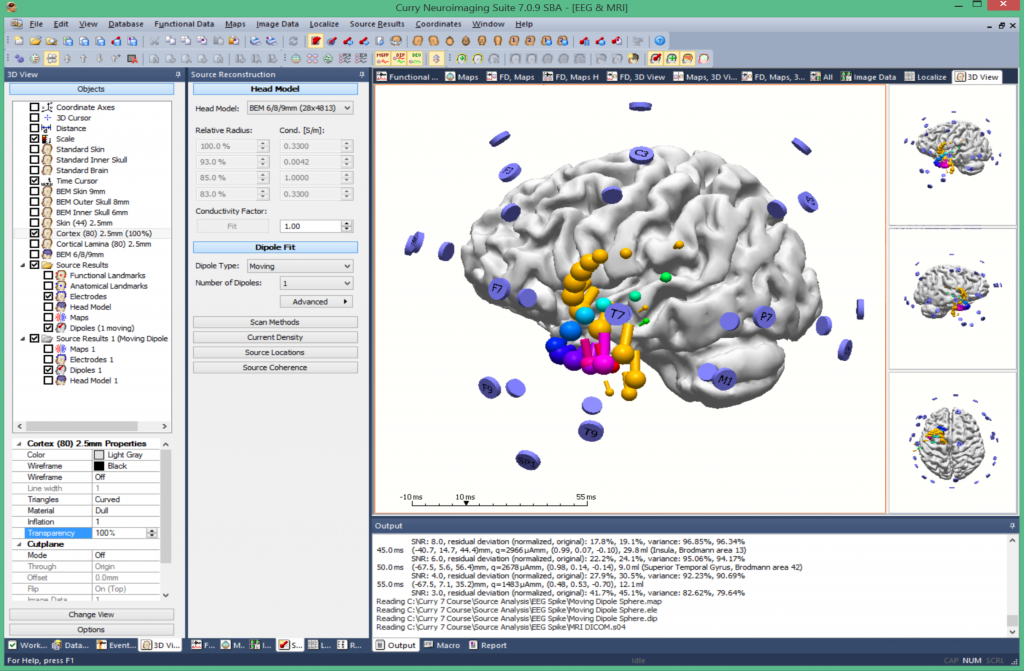The height and width of the screenshot is (671, 1024).
Task: Collapse the Cortex (80) 2.5mm Properties section
Action: pos(19,443)
